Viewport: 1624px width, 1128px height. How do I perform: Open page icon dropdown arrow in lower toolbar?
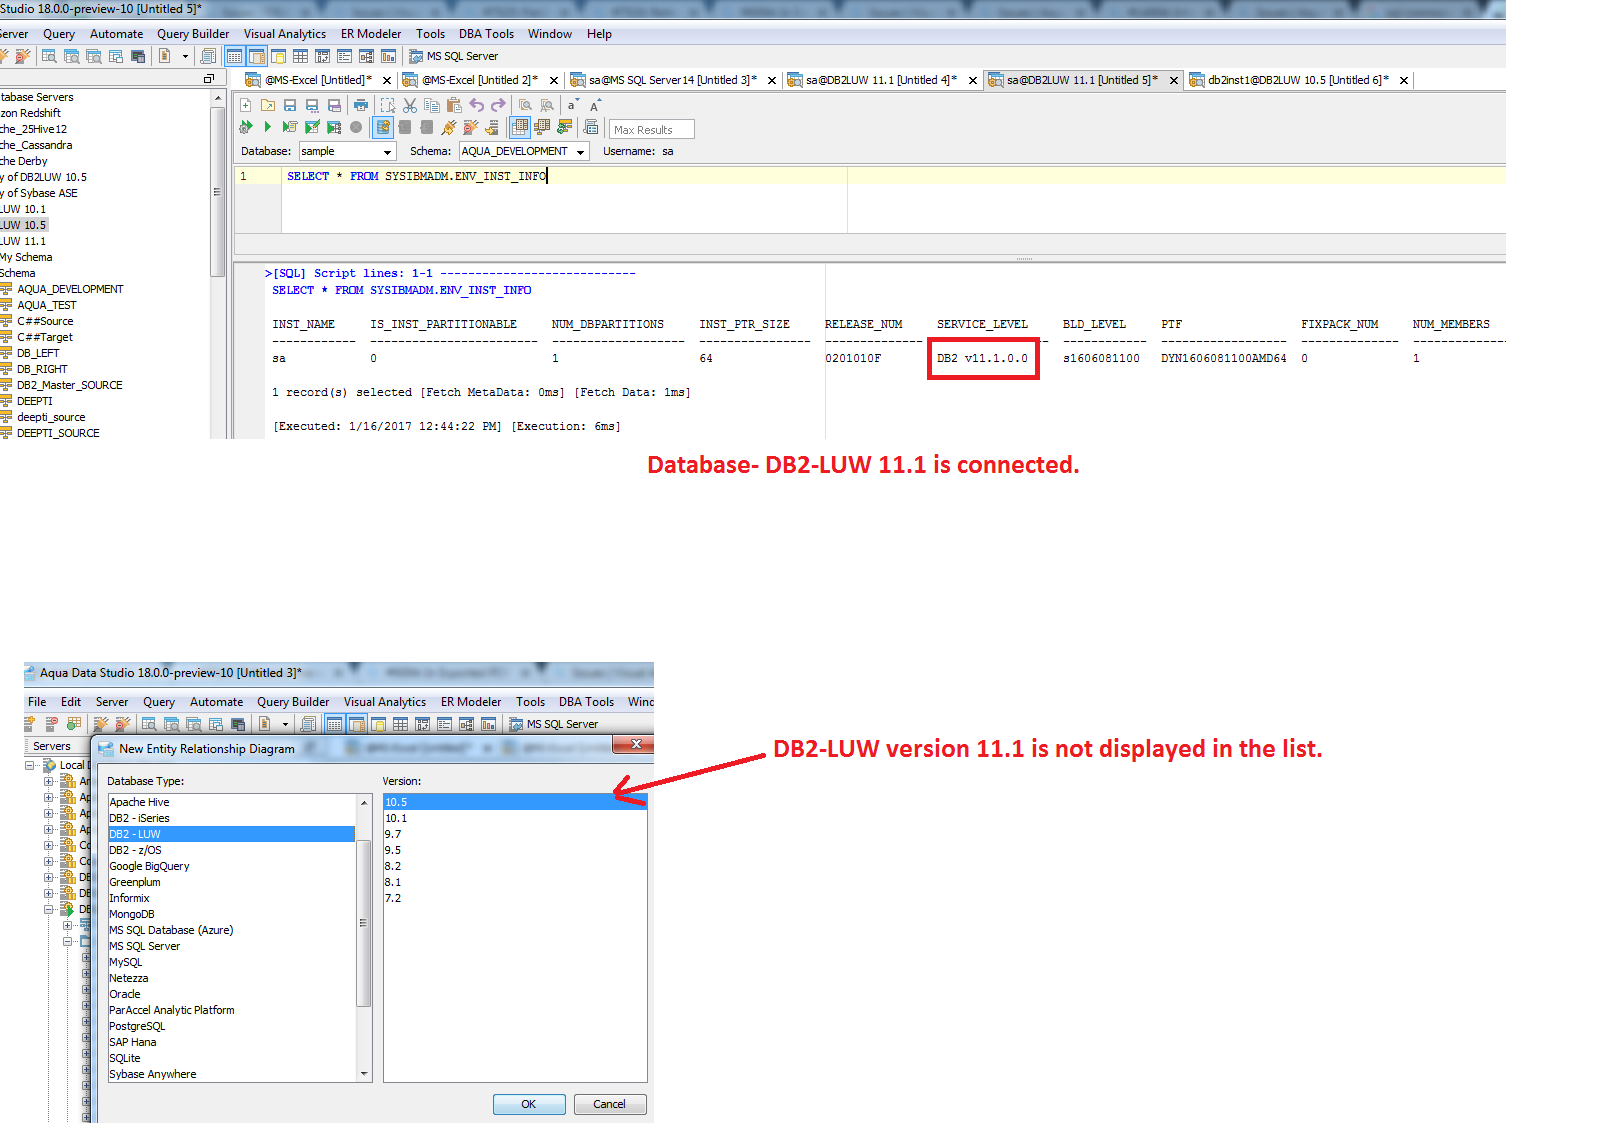tap(285, 724)
